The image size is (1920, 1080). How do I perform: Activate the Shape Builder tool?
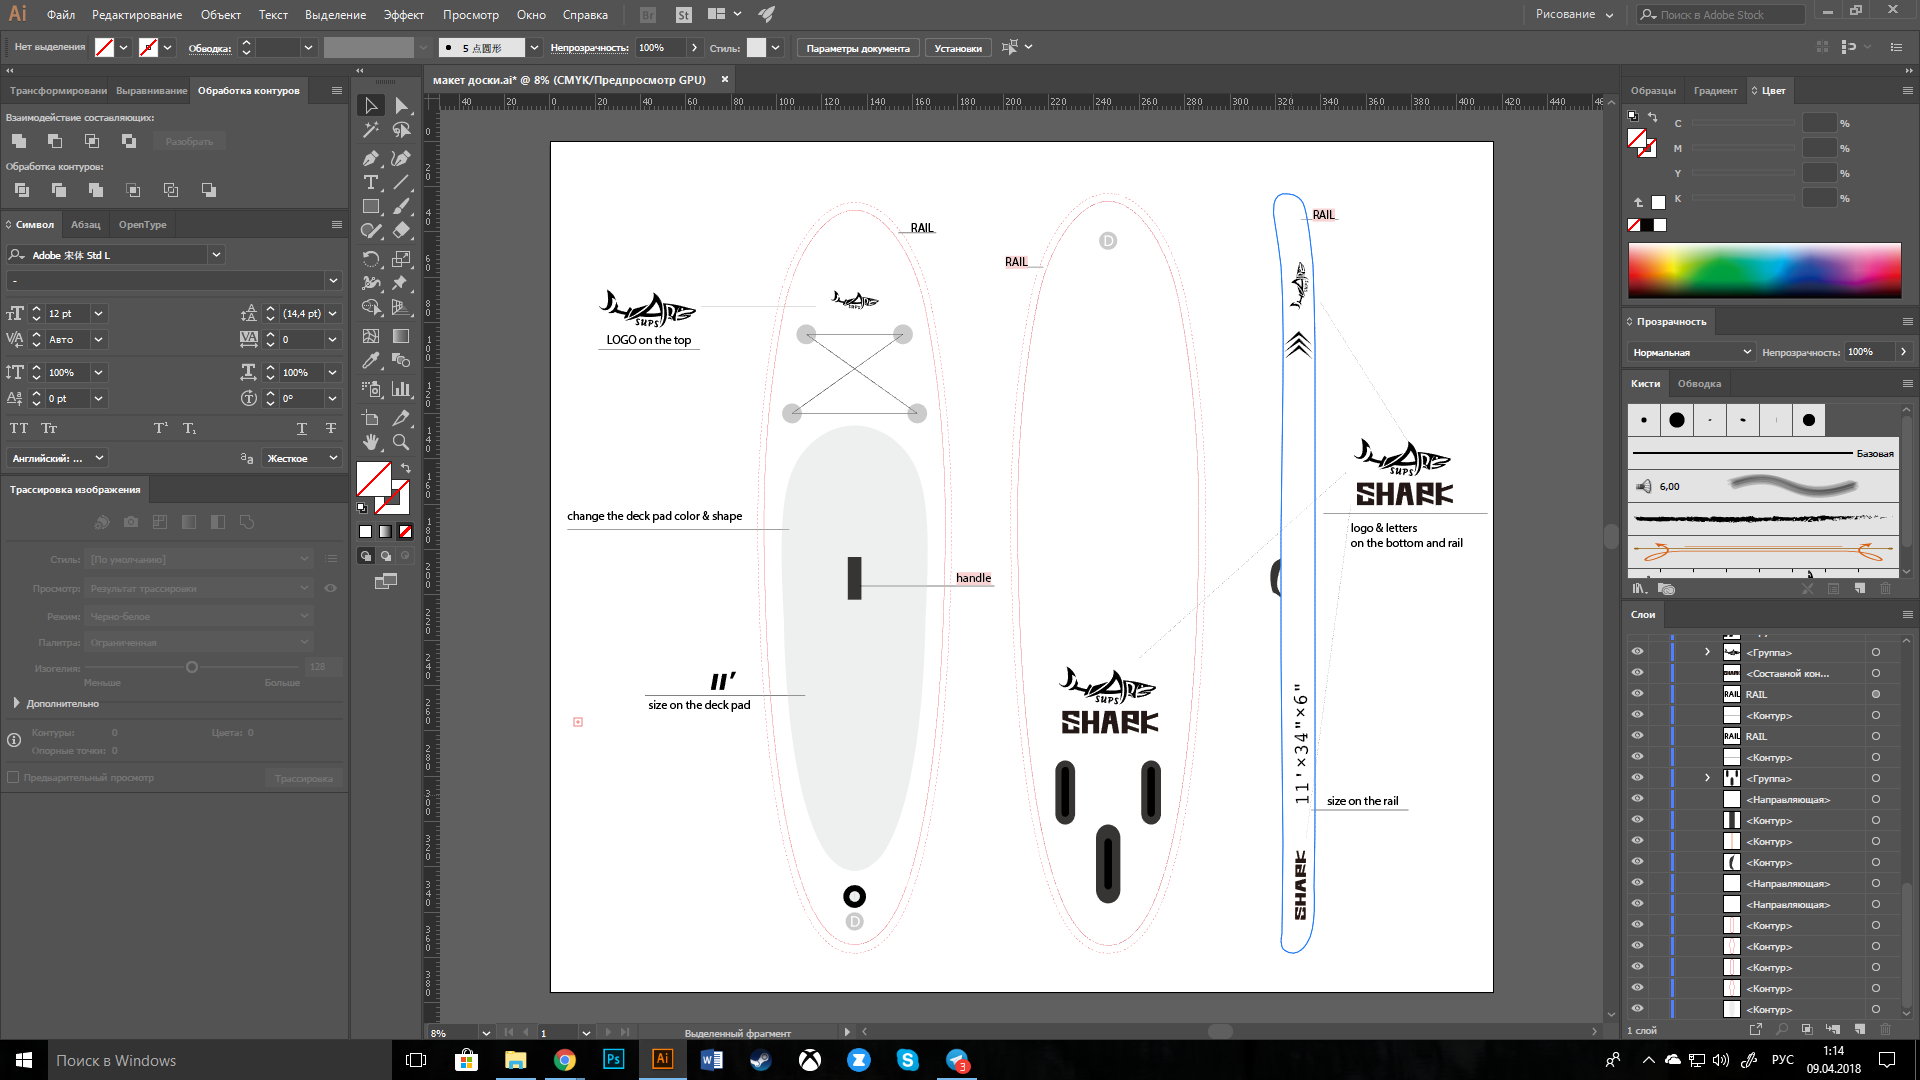[371, 307]
